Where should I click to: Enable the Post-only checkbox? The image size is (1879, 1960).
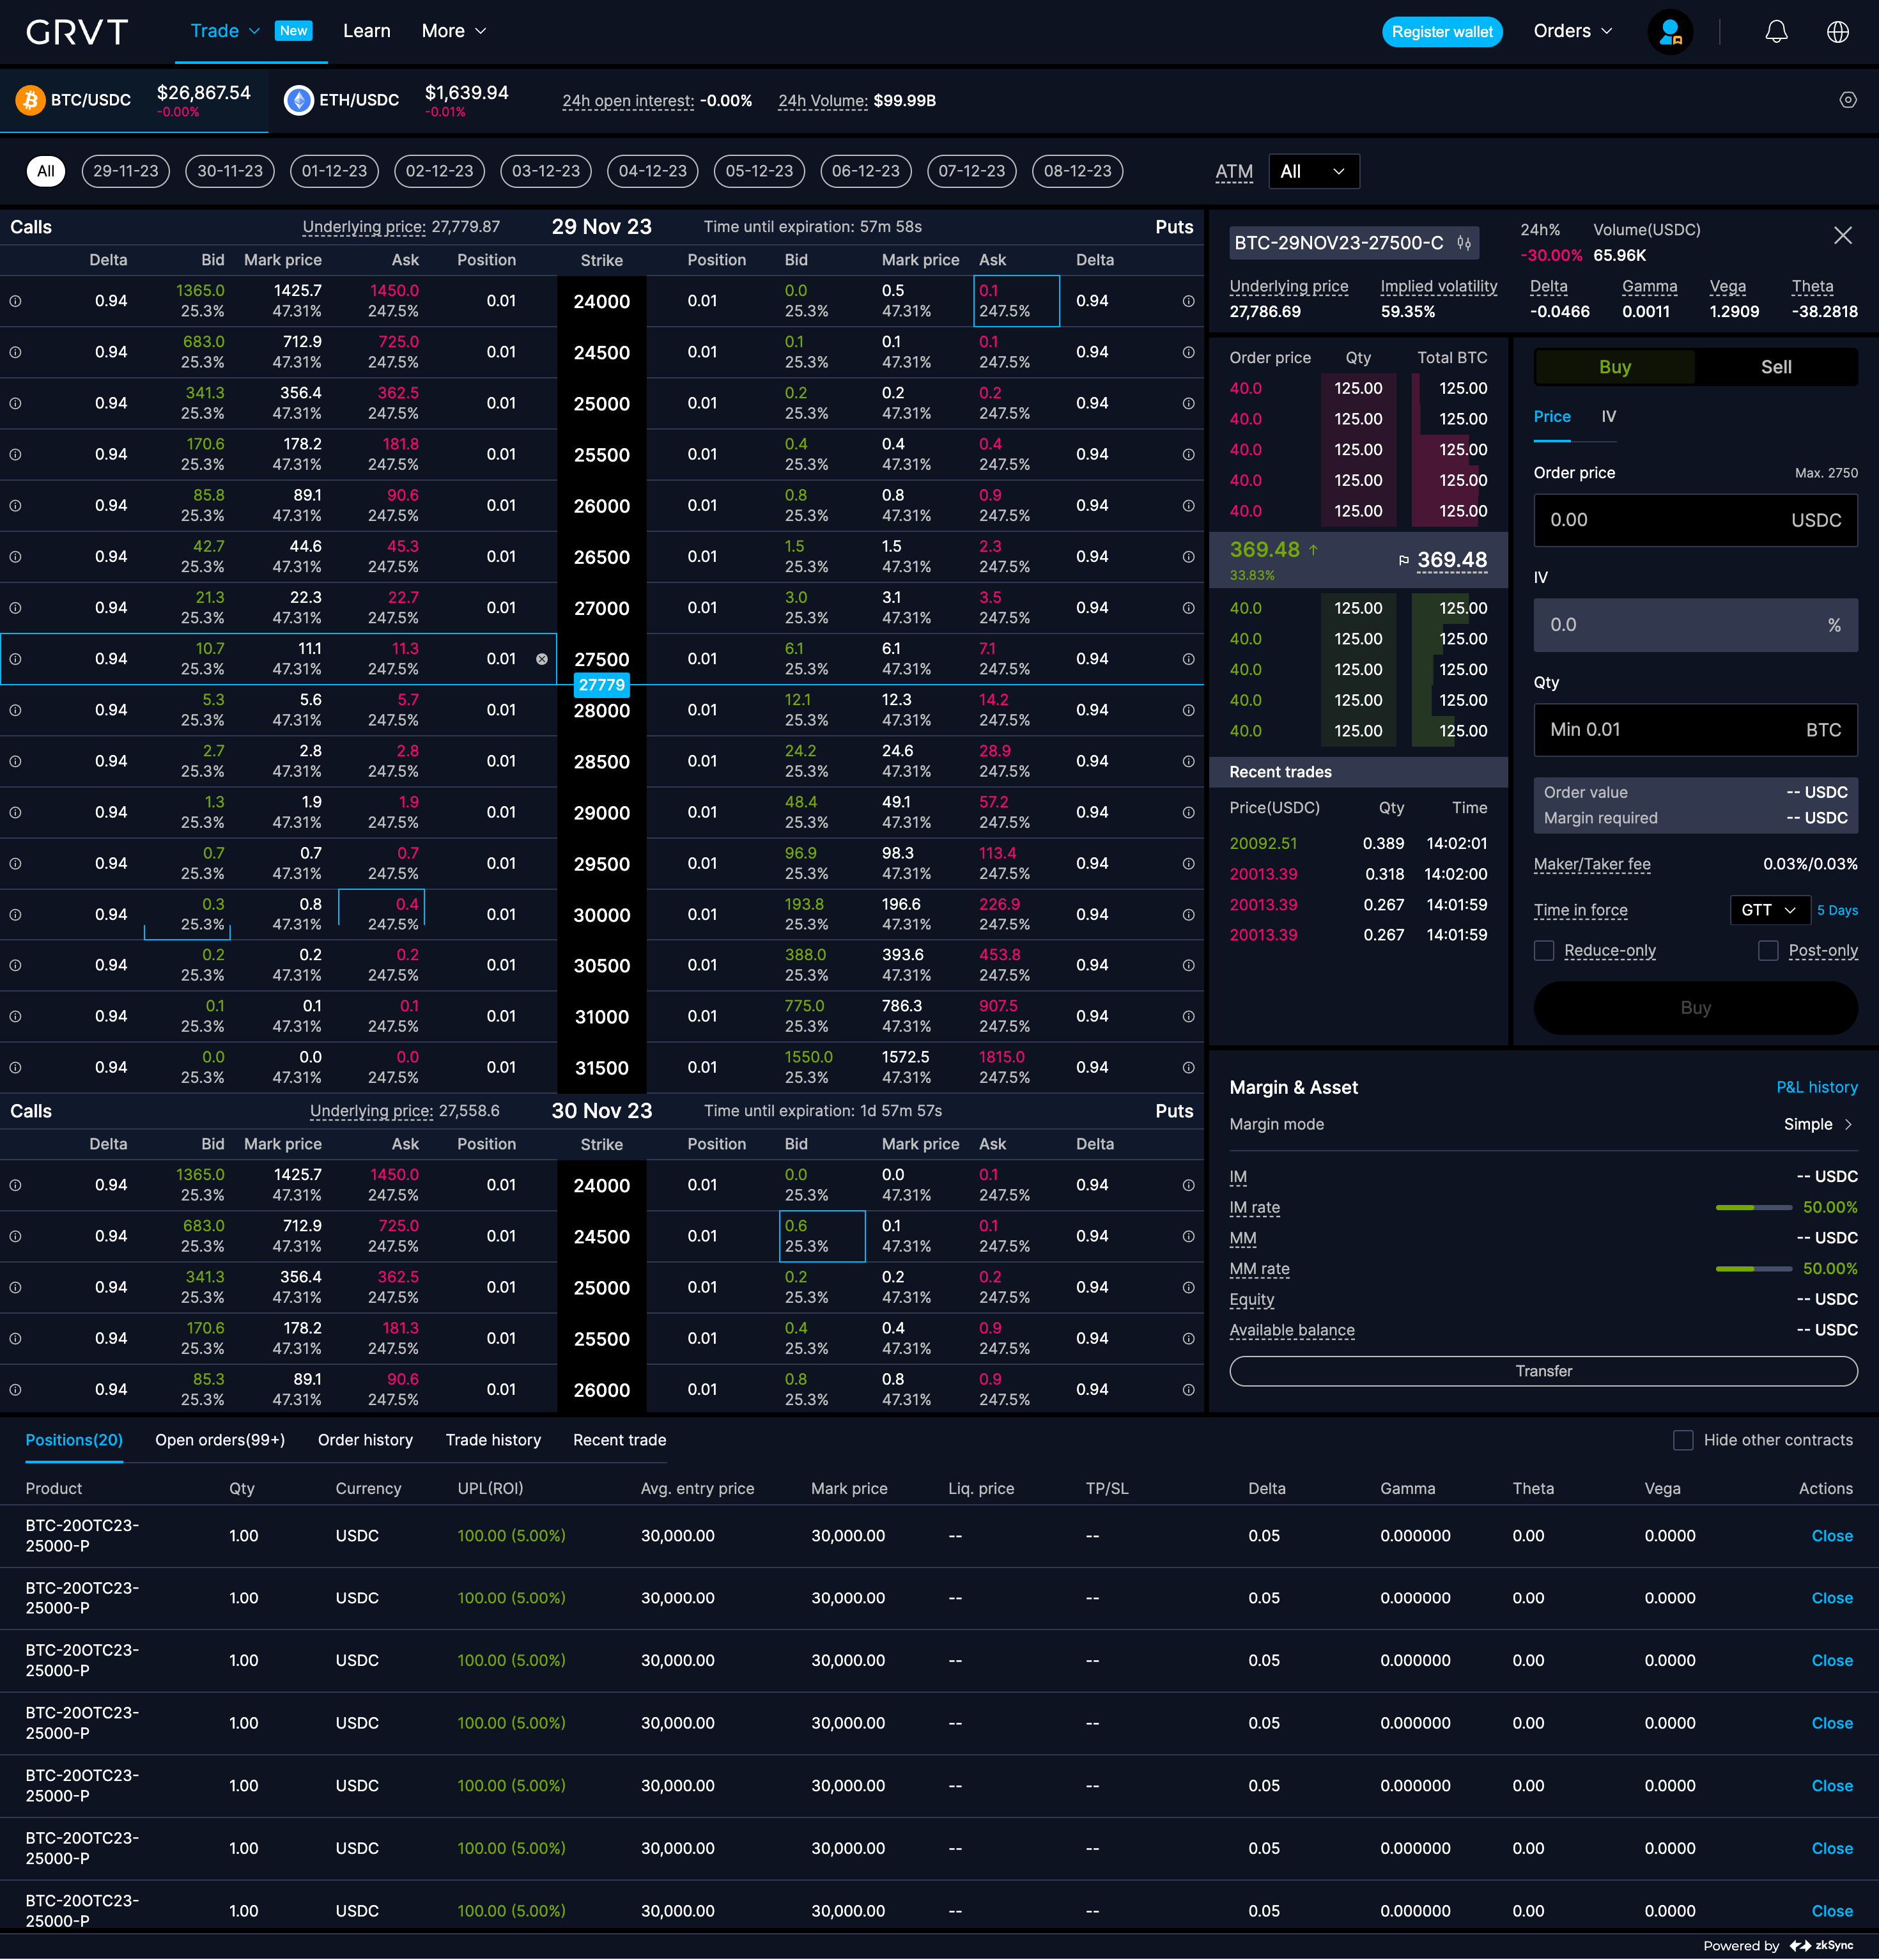[x=1768, y=951]
